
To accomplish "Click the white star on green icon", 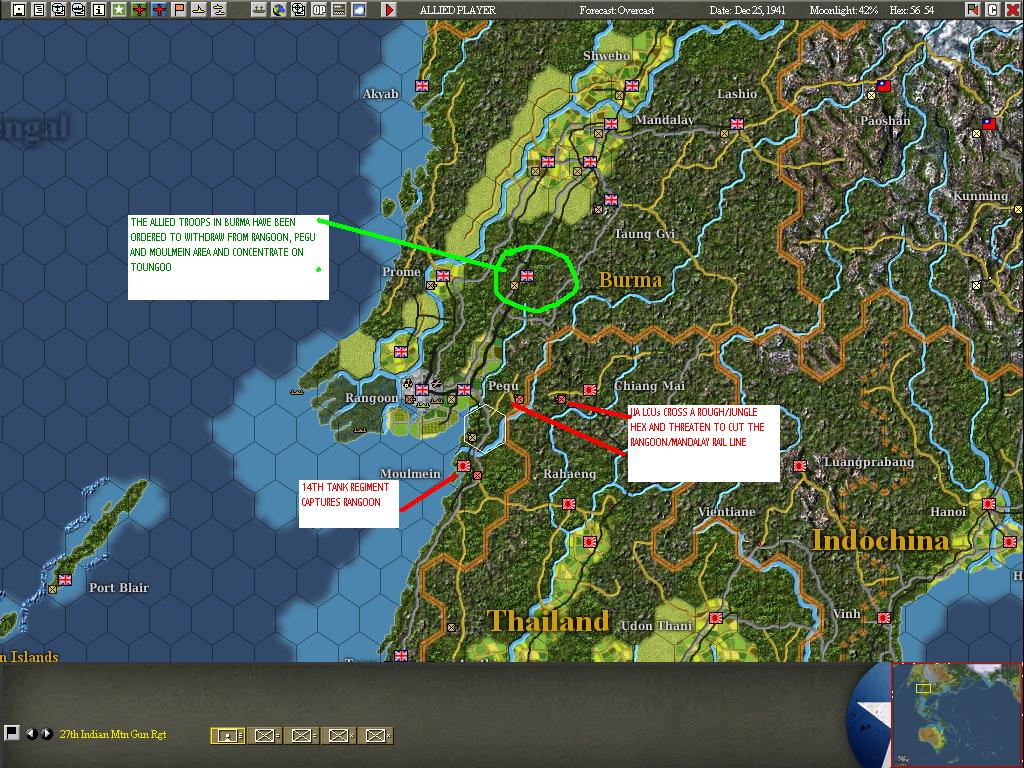I will click(118, 10).
